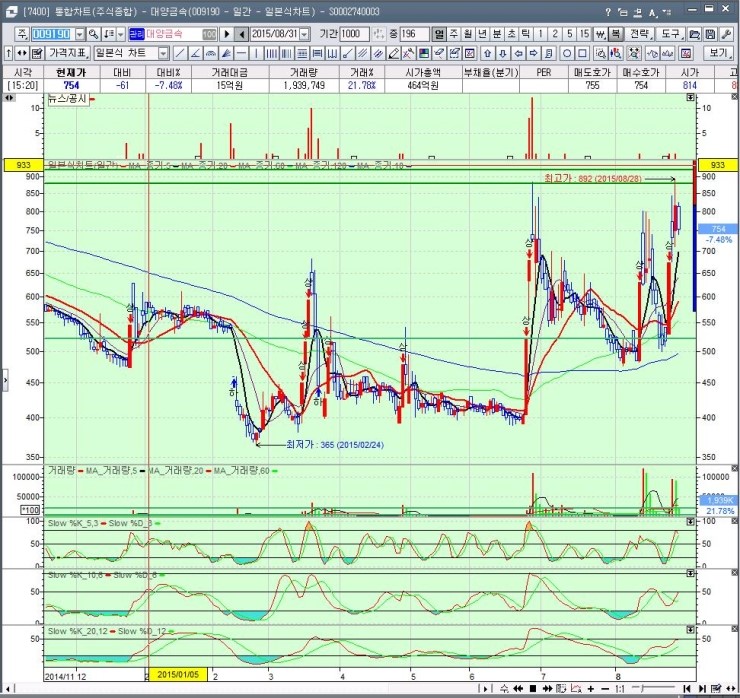Screen dimensions: 740x698
Task: Jump to last data with skip-end icon
Action: 702,689
